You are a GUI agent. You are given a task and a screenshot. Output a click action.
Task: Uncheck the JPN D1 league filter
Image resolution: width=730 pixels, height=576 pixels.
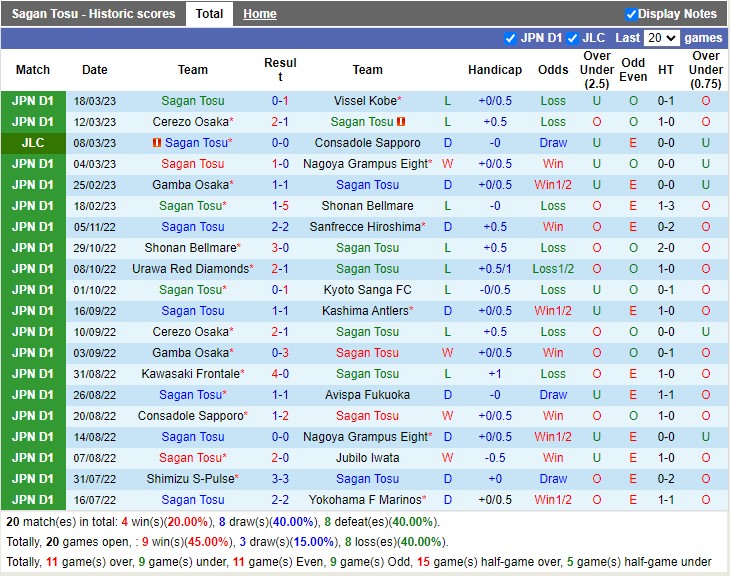click(x=511, y=38)
